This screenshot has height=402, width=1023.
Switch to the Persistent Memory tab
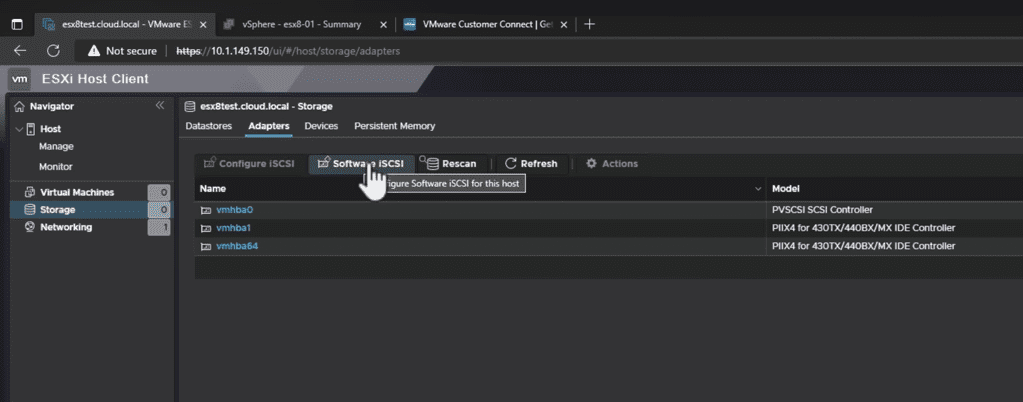click(395, 126)
